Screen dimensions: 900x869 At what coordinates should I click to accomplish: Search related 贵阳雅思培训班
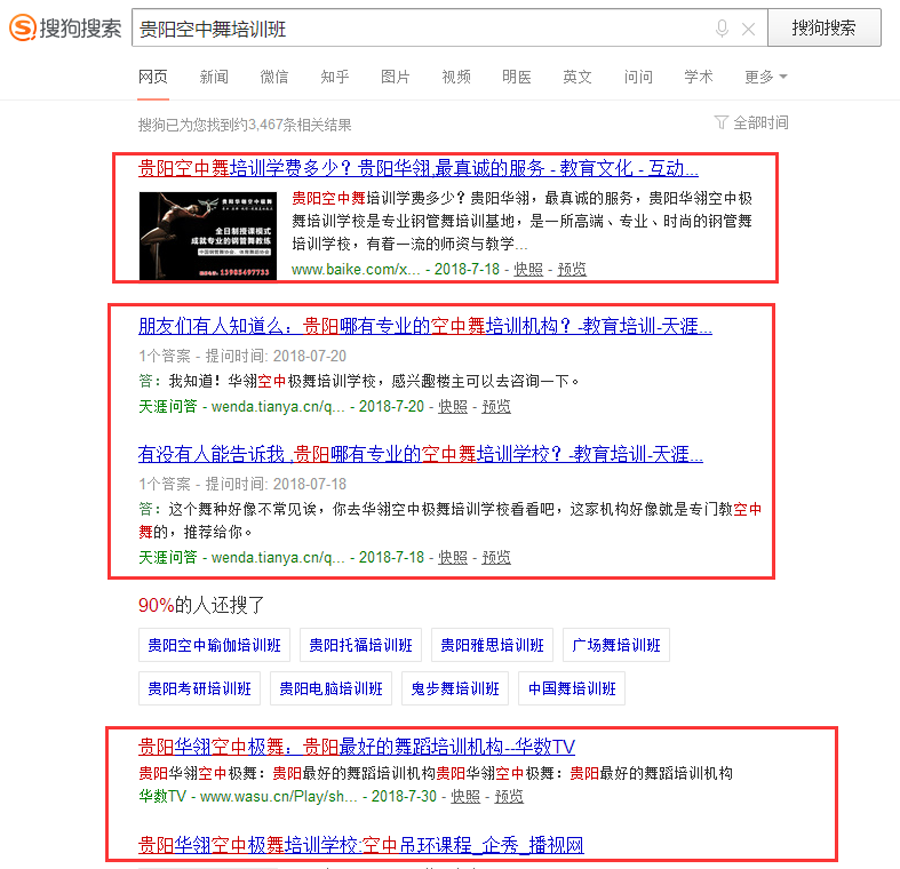(492, 645)
